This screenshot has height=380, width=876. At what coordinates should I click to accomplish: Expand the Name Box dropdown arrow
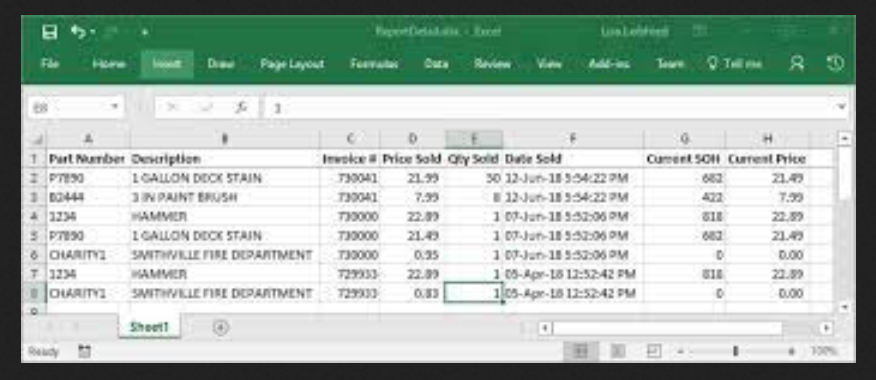click(115, 106)
